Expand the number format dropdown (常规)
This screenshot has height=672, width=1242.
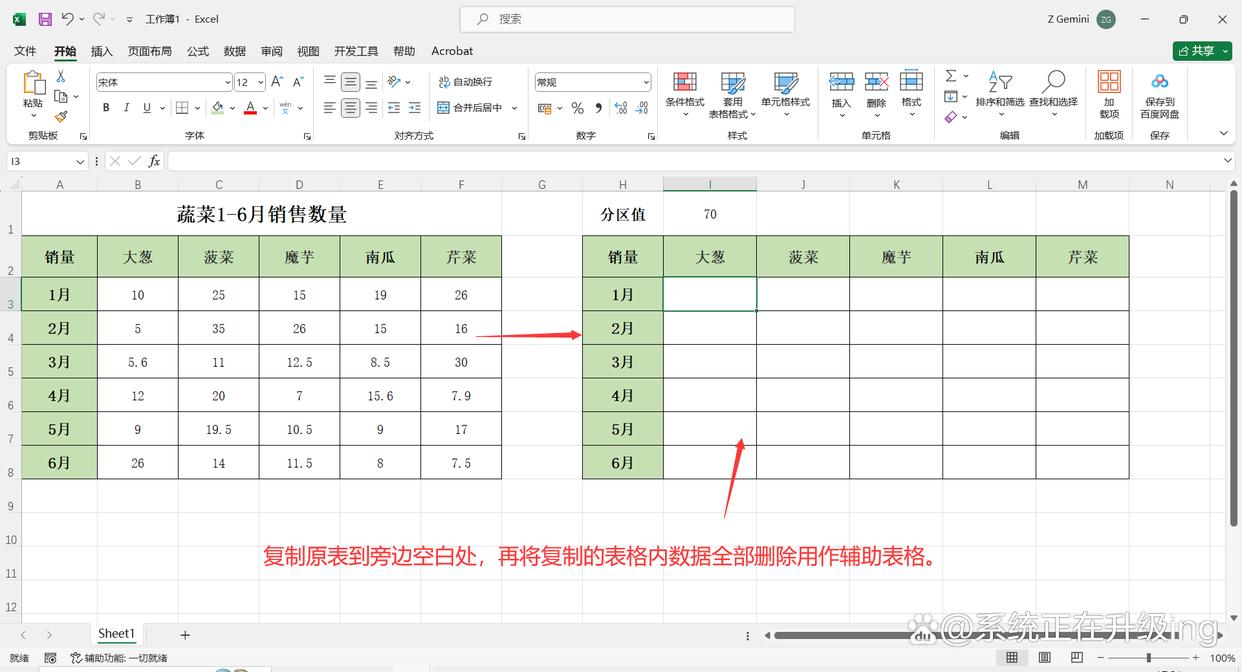[646, 82]
